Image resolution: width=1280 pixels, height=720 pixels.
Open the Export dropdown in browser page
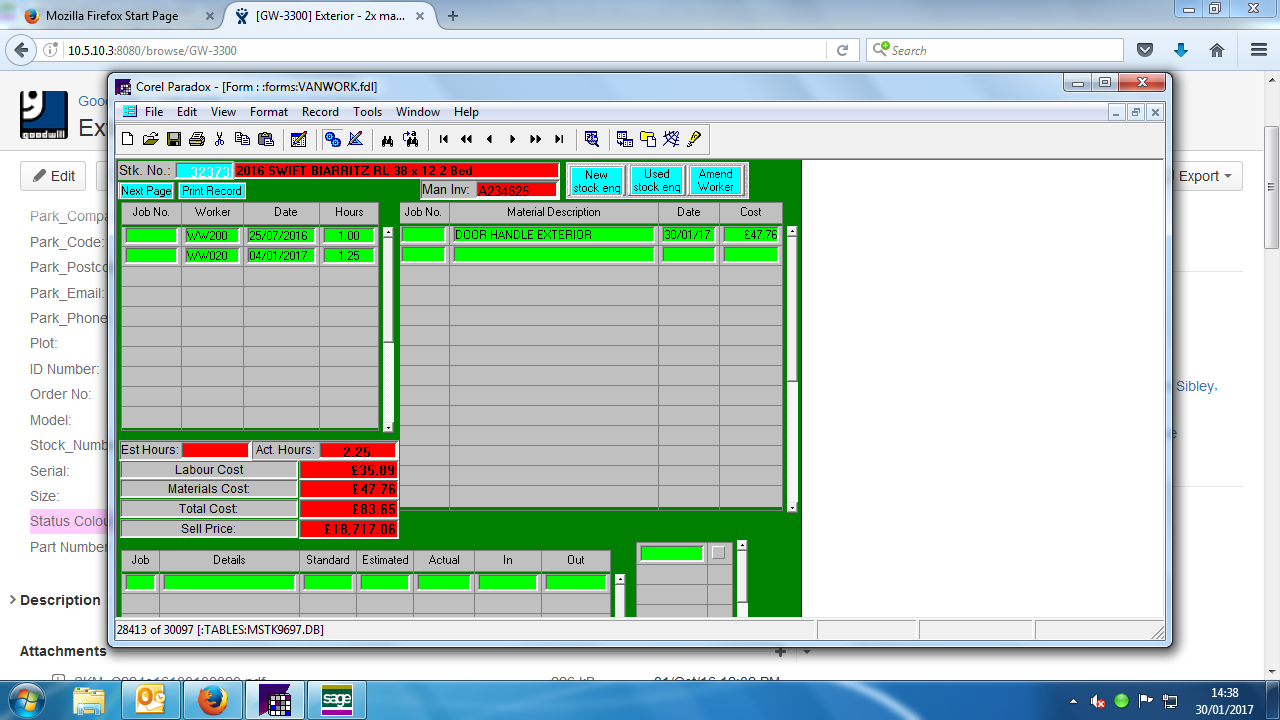[1206, 176]
